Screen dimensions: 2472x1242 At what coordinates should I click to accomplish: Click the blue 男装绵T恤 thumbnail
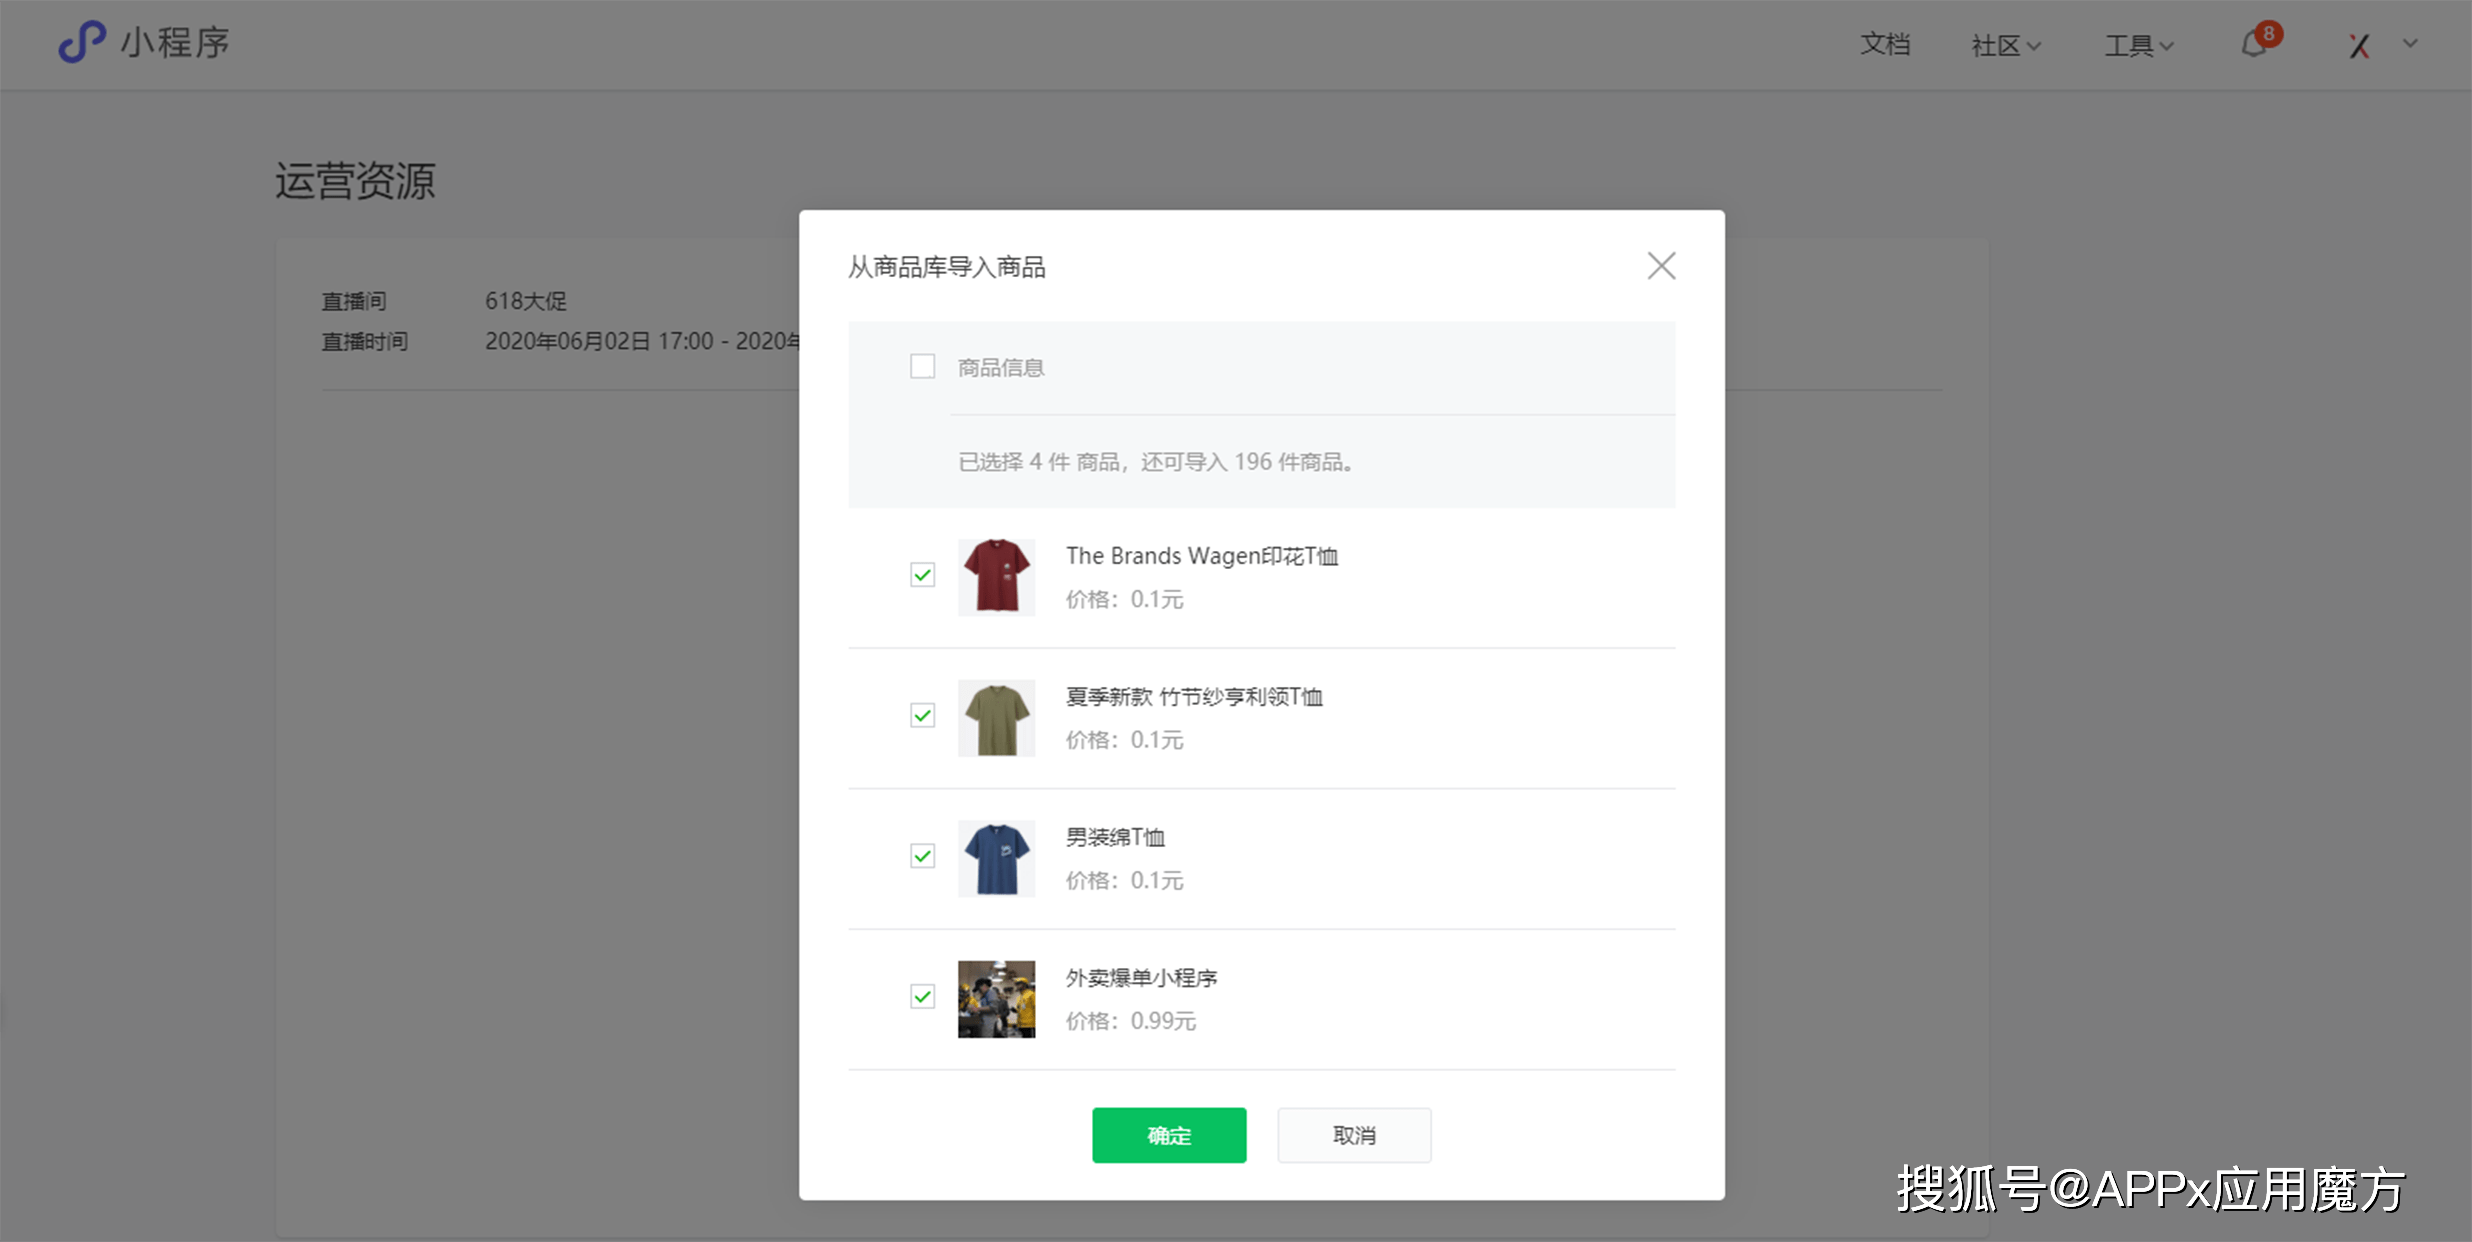tap(996, 858)
